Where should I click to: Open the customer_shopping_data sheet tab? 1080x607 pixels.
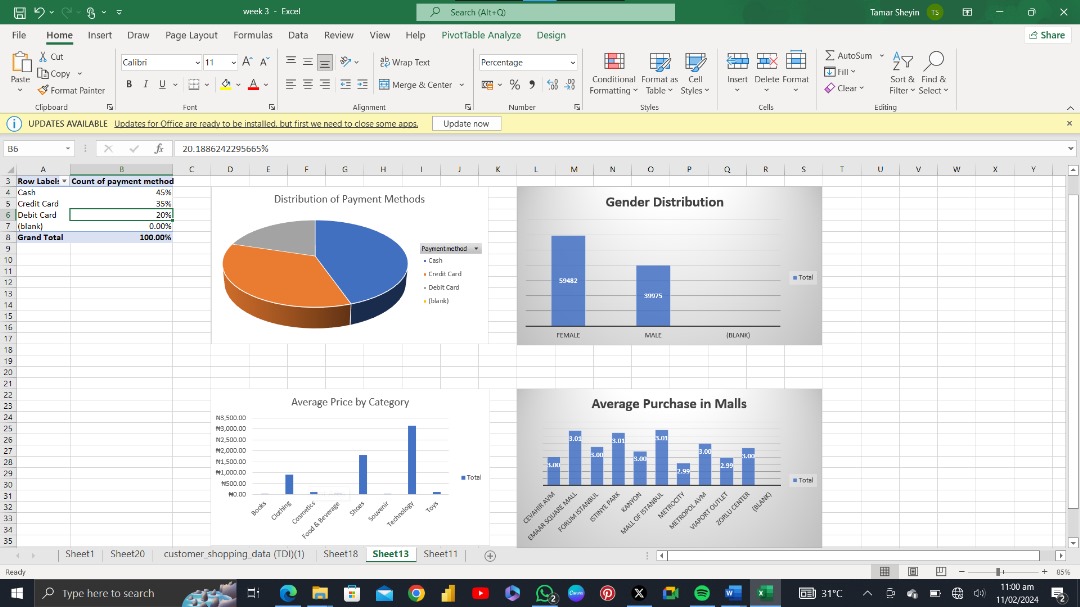(x=233, y=554)
